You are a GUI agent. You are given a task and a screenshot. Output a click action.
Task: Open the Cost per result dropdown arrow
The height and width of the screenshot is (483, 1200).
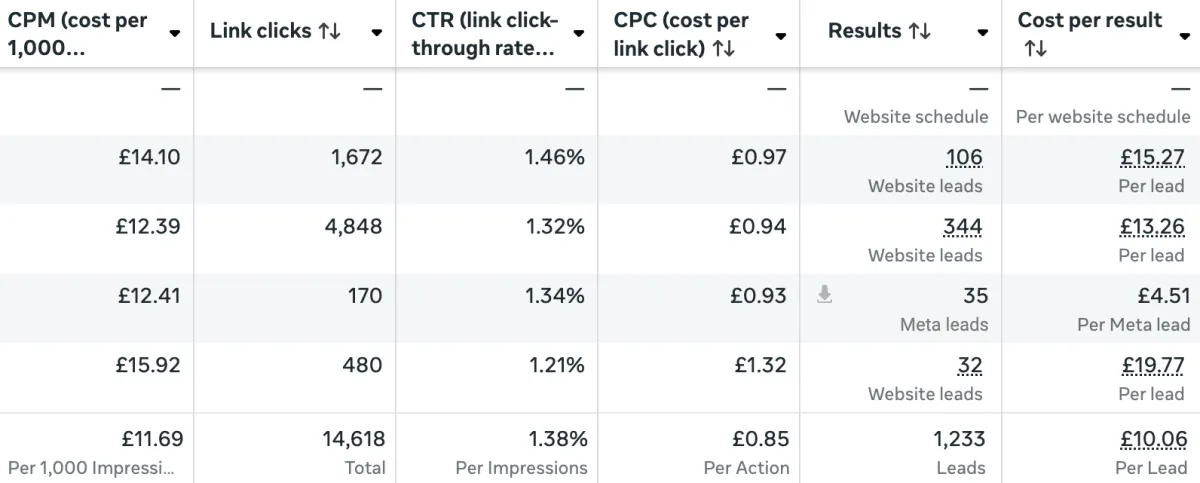tap(1185, 34)
